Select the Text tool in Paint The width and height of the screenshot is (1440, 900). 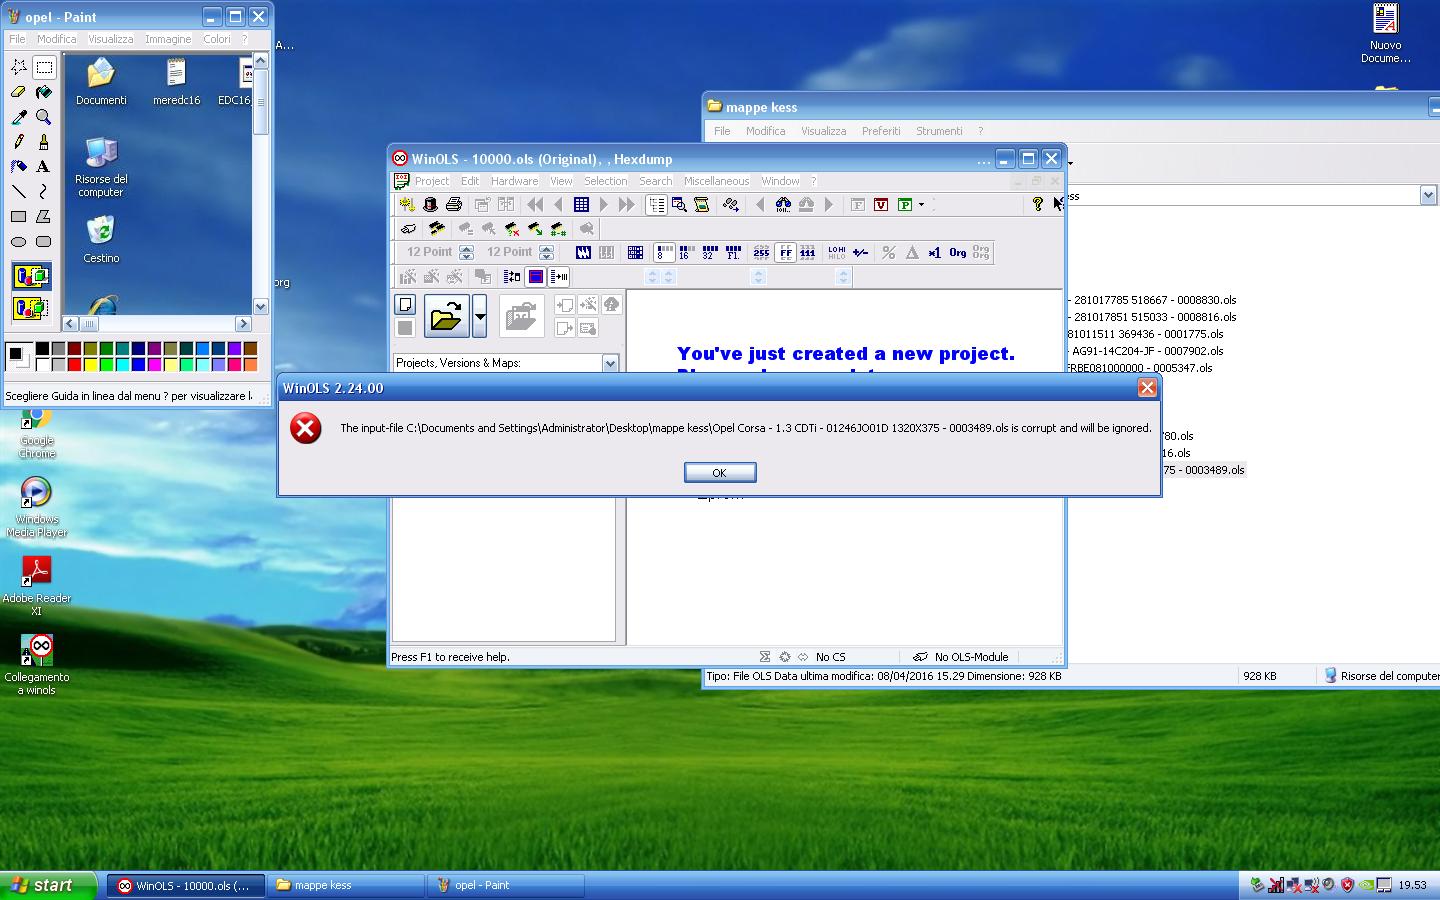(43, 166)
